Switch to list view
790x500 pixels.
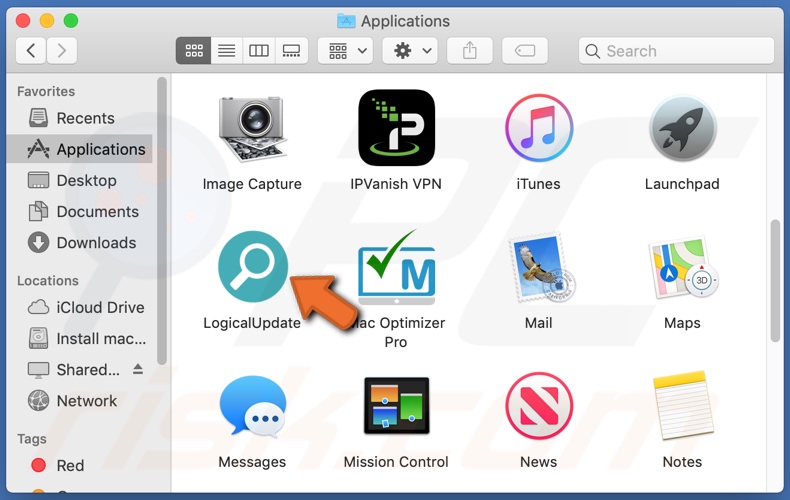[227, 50]
